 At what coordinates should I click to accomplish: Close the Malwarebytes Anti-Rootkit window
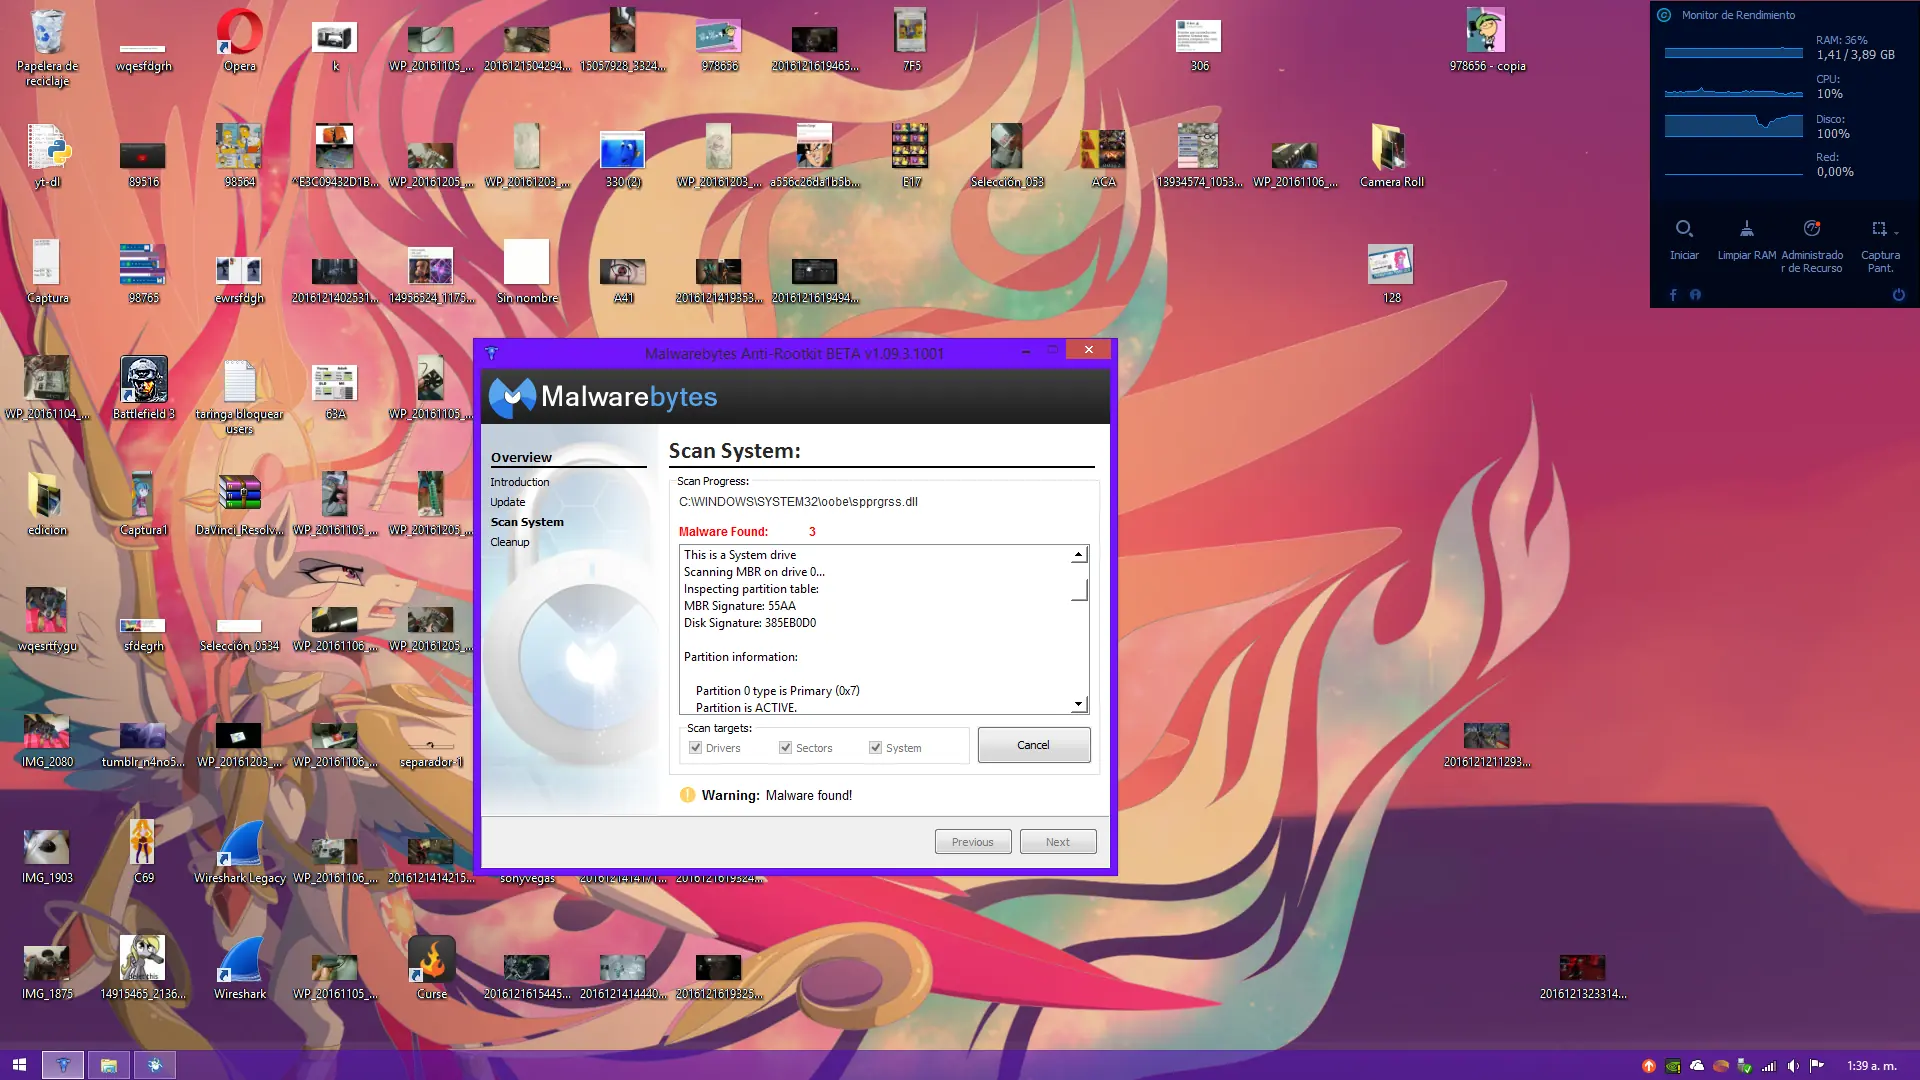[x=1089, y=350]
